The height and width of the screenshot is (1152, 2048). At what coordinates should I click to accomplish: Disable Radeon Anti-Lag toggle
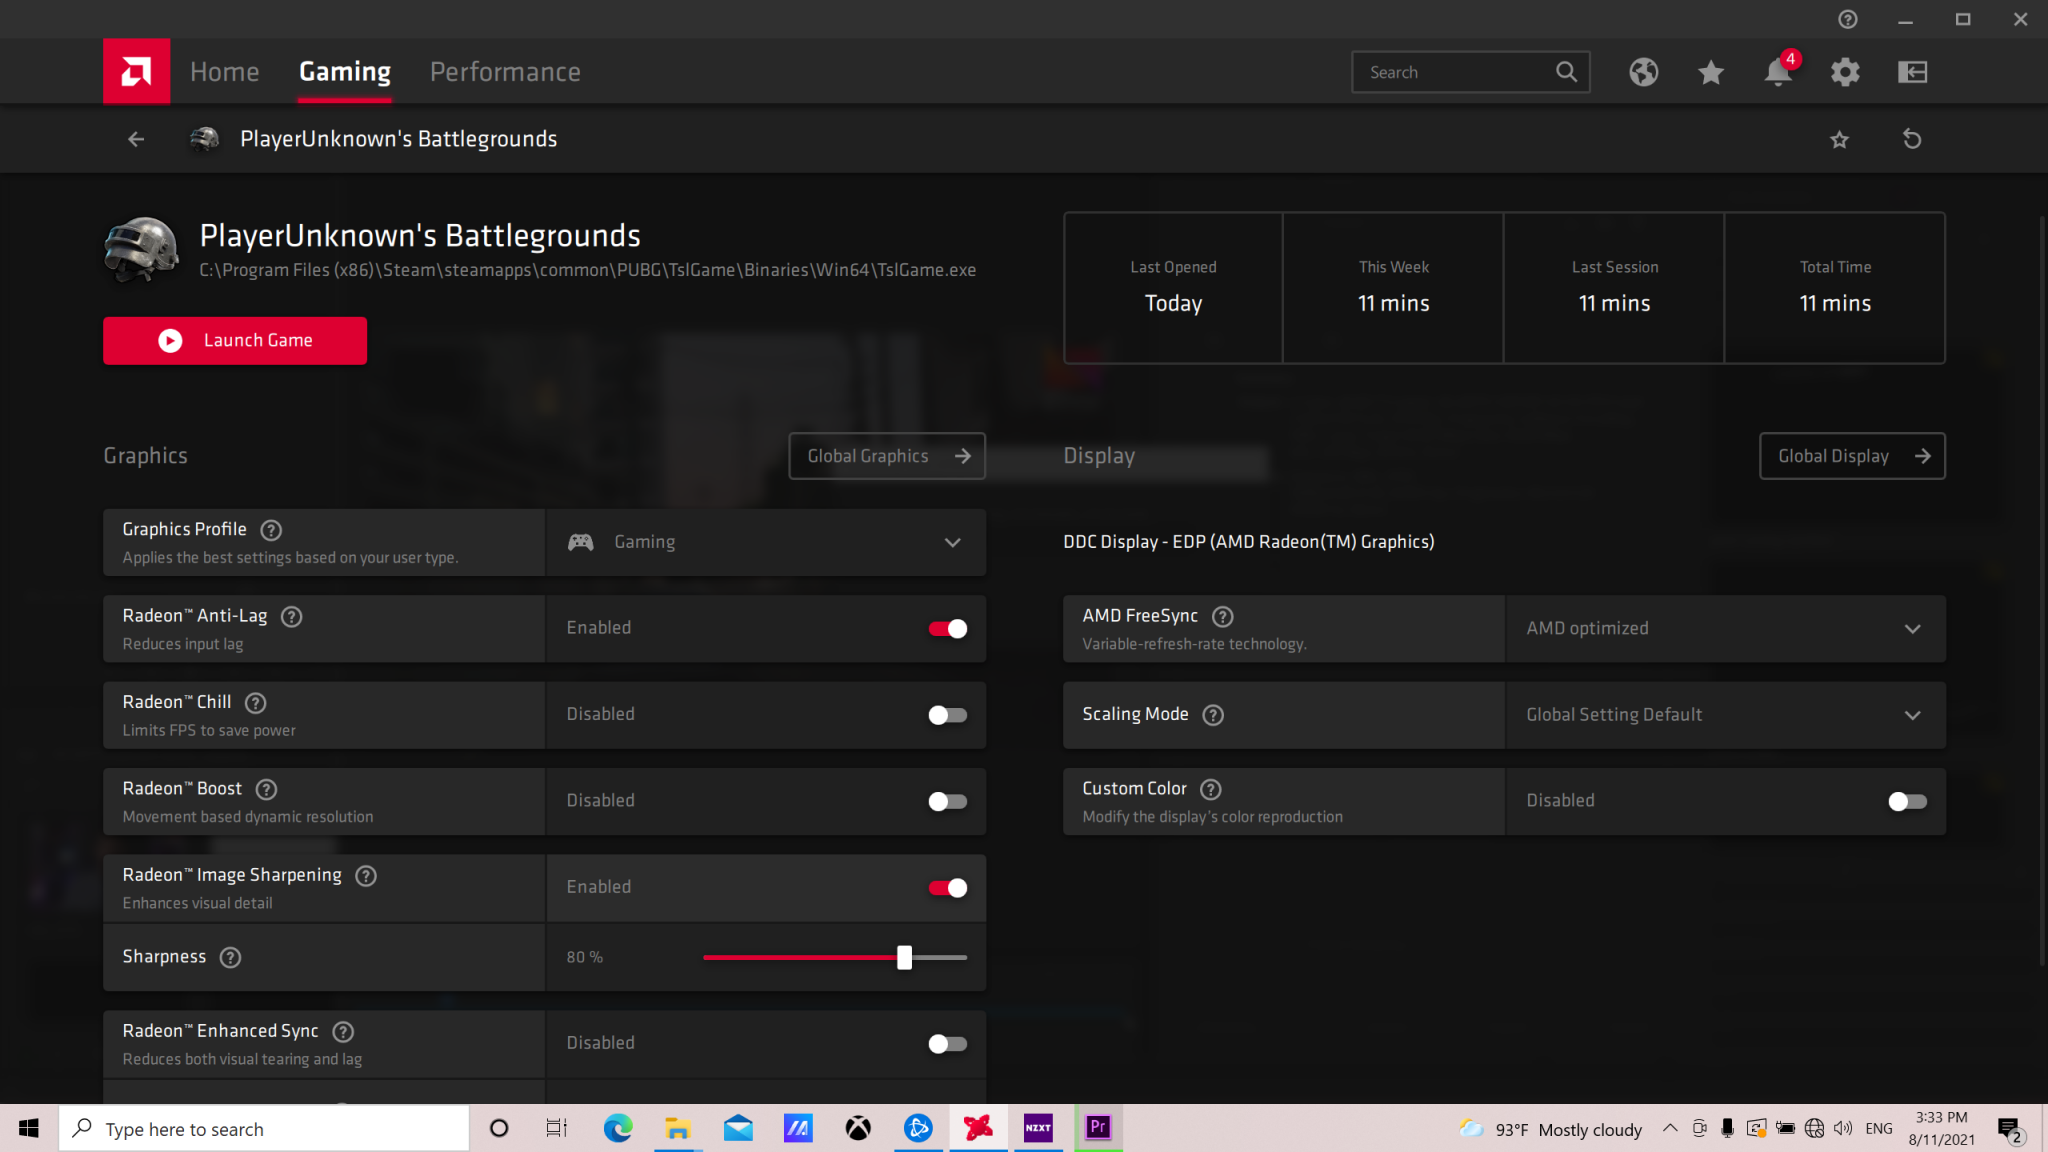tap(947, 629)
